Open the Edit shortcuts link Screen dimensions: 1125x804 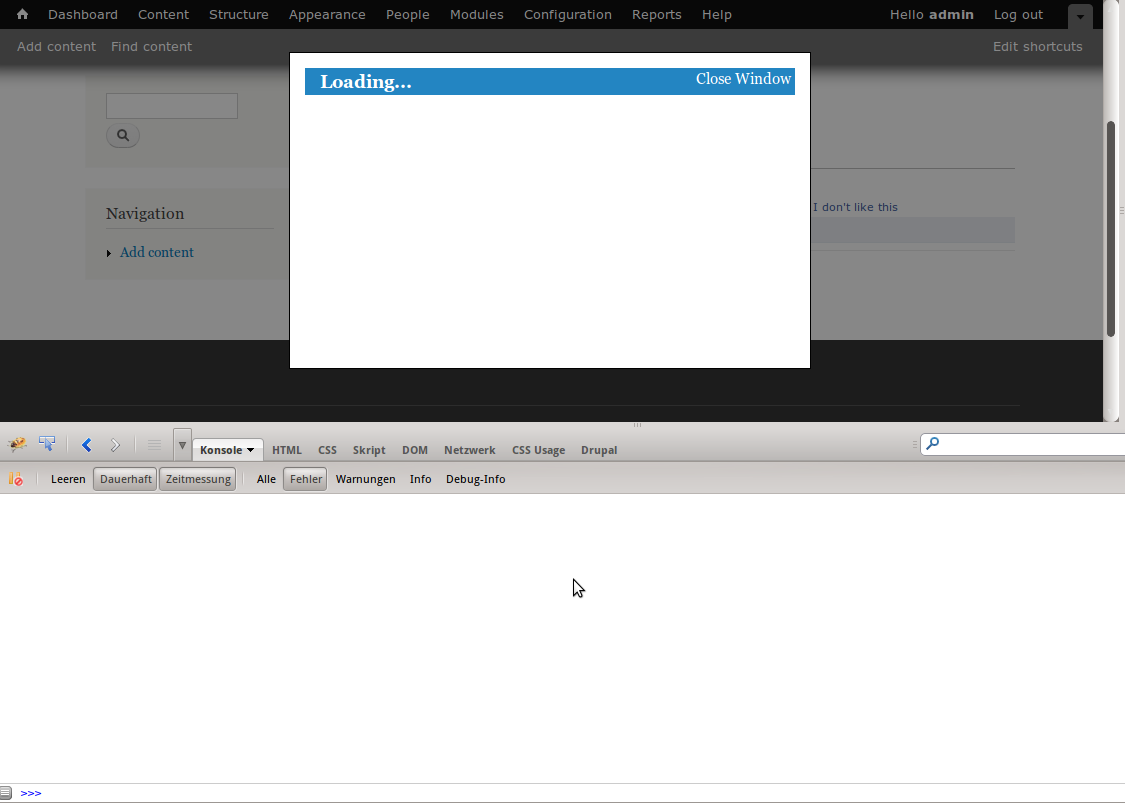tap(1037, 46)
